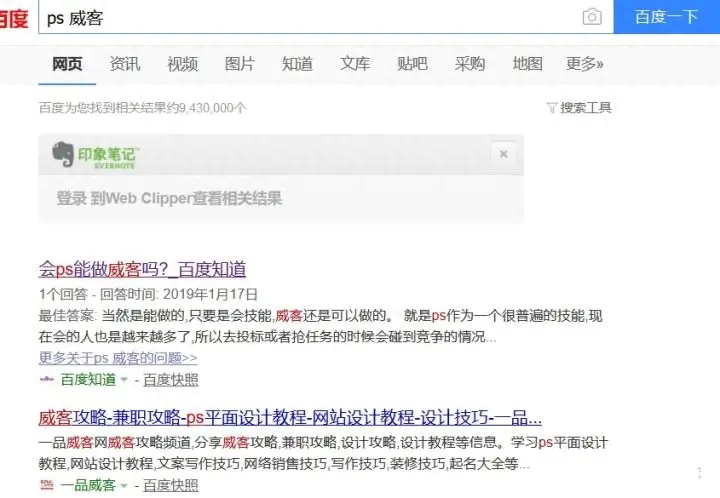This screenshot has width=720, height=498.
Task: Expand dropdown arrow next to 百度知道
Action: coord(124,380)
